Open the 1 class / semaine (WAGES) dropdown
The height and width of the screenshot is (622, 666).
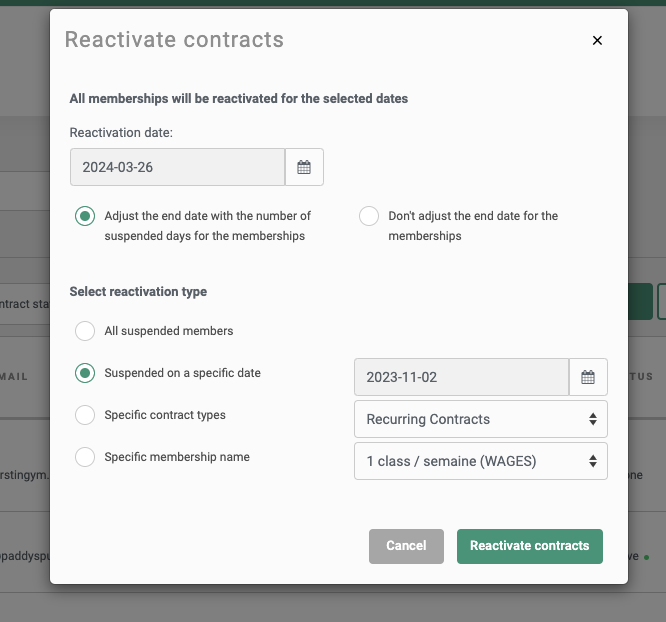click(x=481, y=461)
